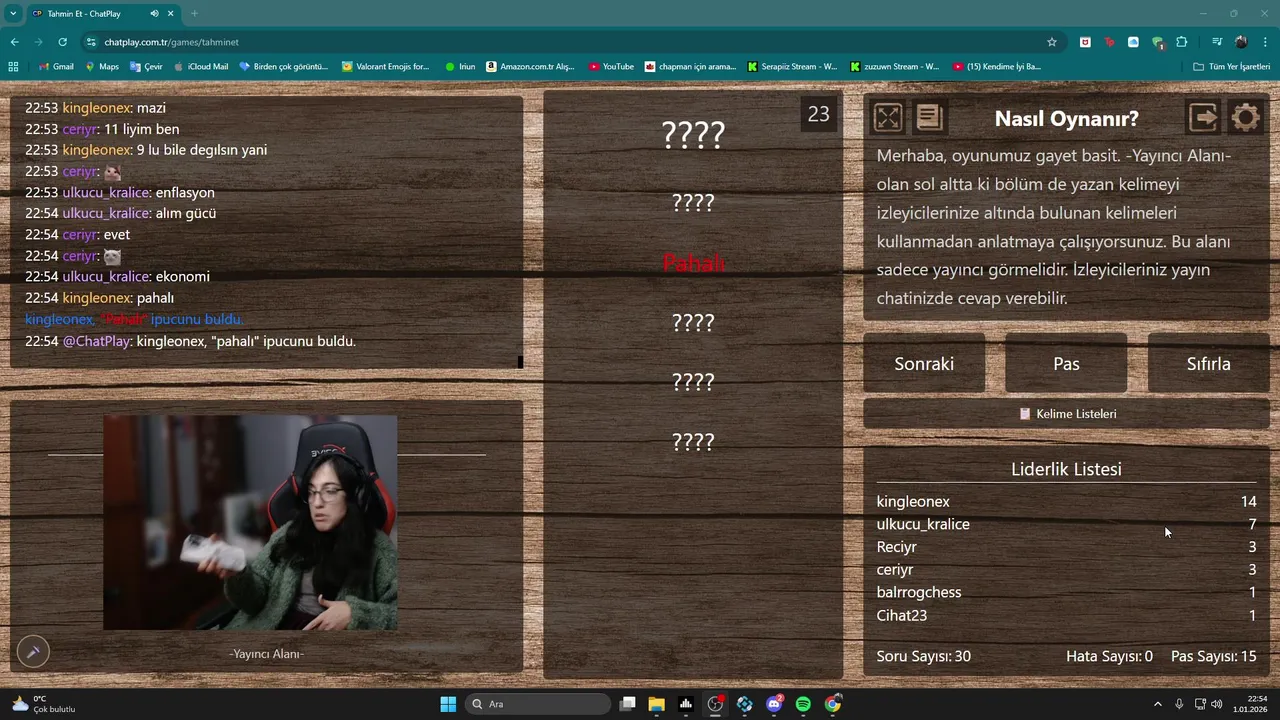Open Discord from the taskbar
This screenshot has height=720, width=1280.
point(774,704)
